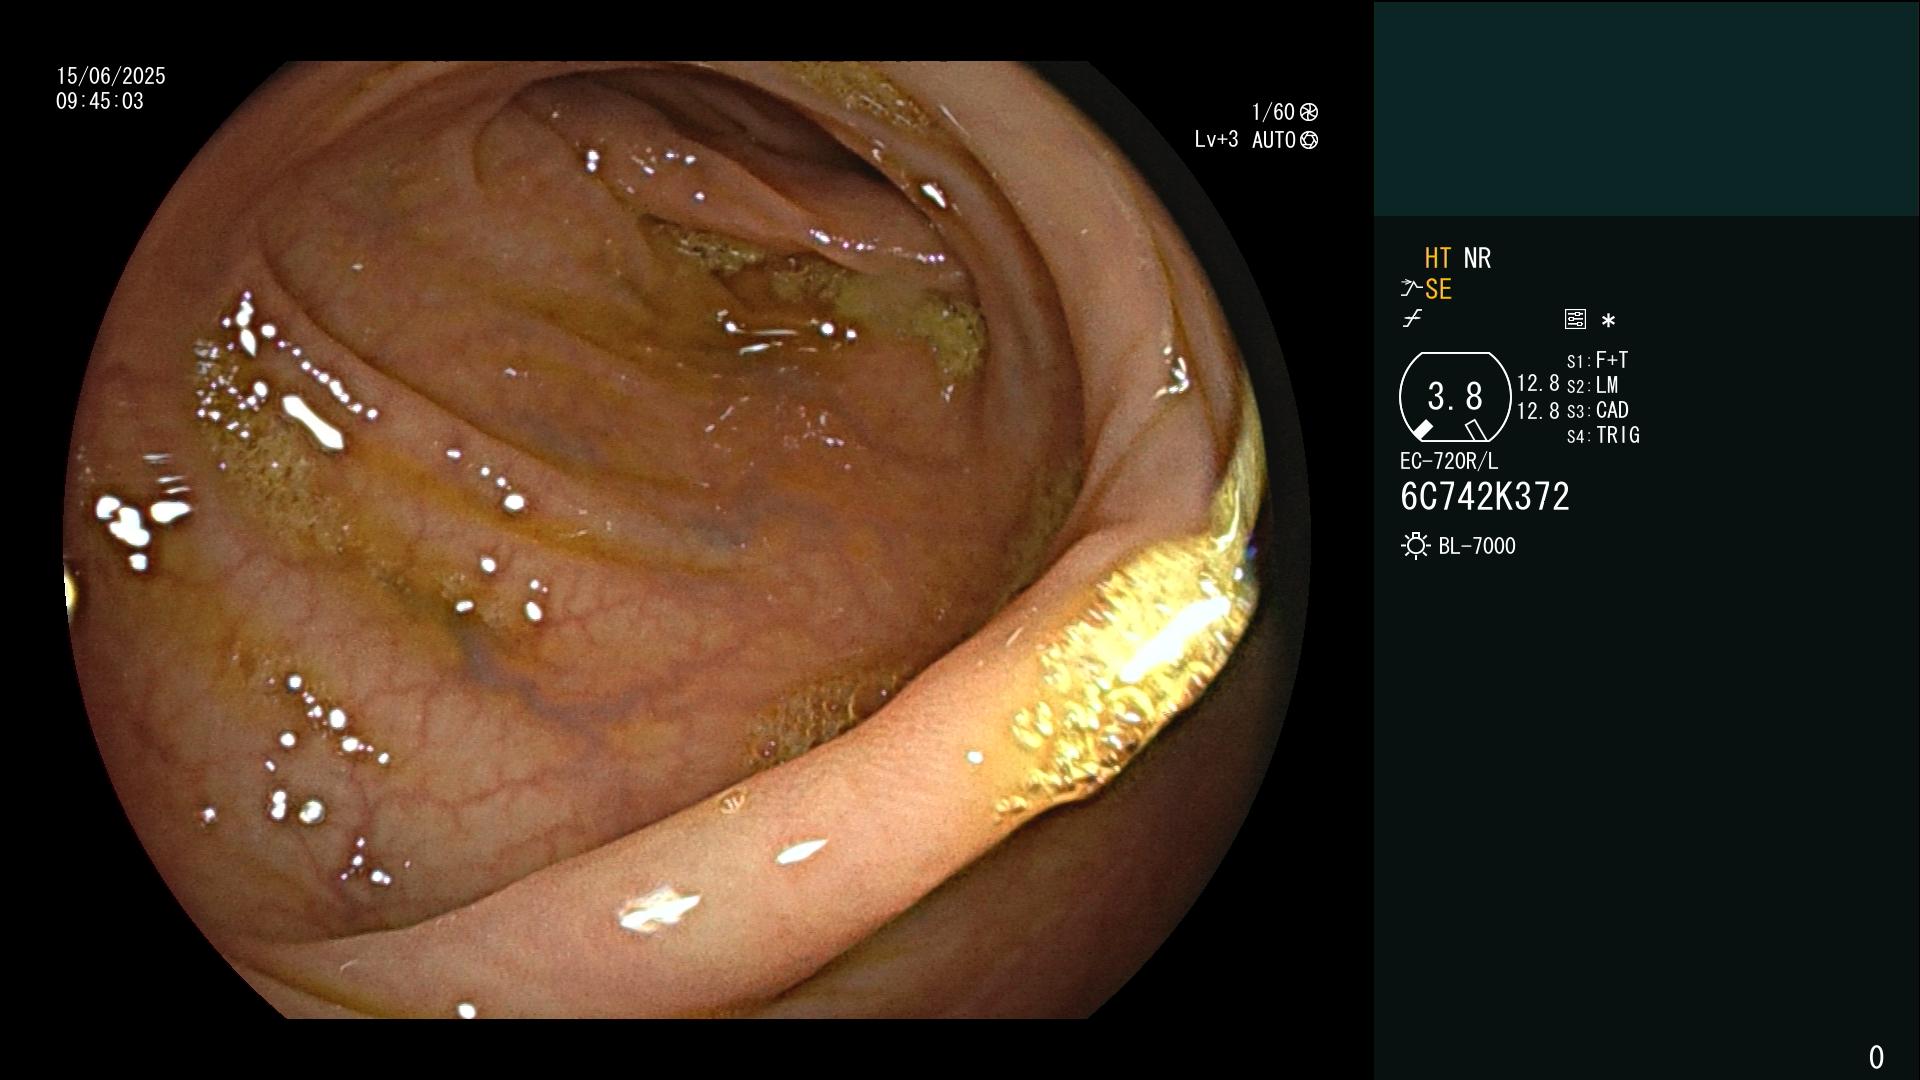The height and width of the screenshot is (1080, 1920).
Task: Click the upper 12.8 diameter value
Action: pos(1538,383)
